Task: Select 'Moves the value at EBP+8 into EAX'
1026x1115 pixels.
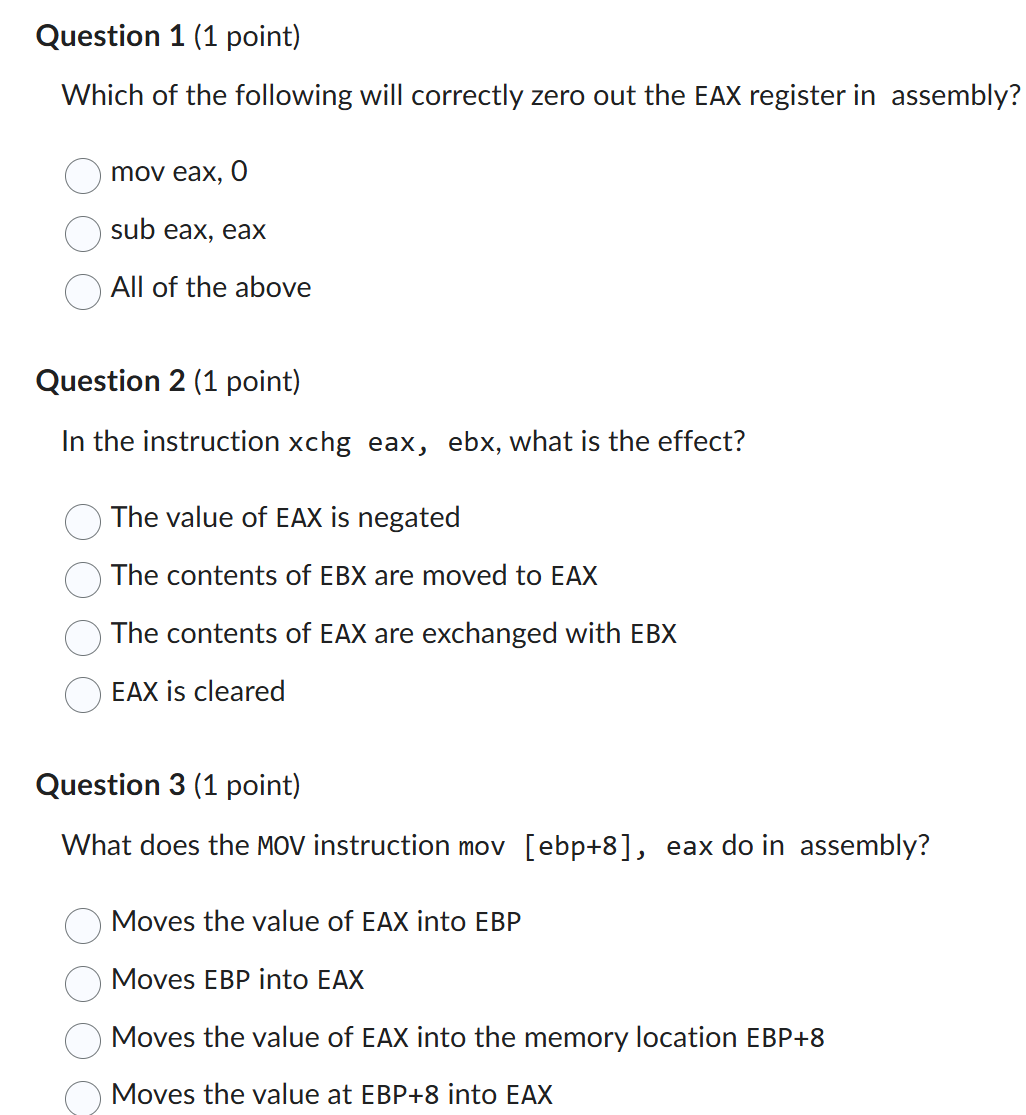Action: click(82, 1098)
